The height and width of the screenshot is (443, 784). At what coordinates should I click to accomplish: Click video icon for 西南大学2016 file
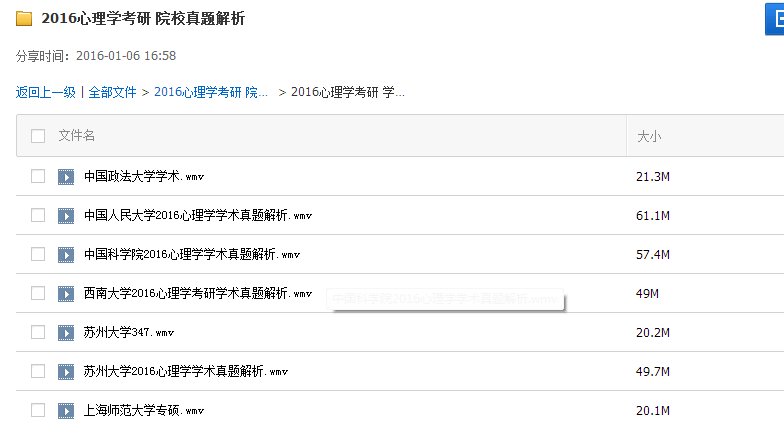point(66,293)
